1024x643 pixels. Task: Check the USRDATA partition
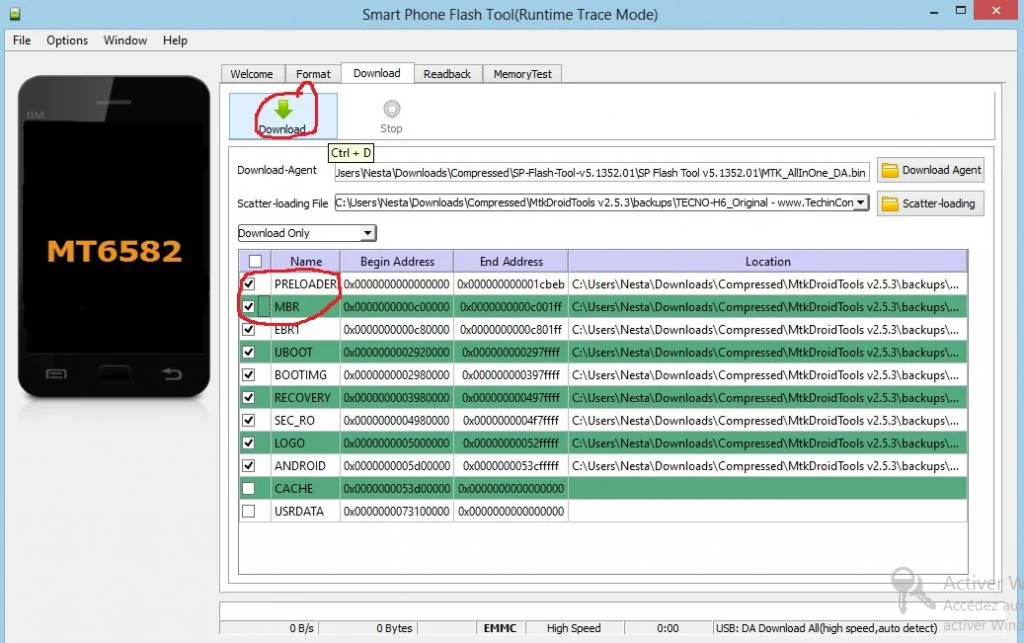click(x=249, y=511)
